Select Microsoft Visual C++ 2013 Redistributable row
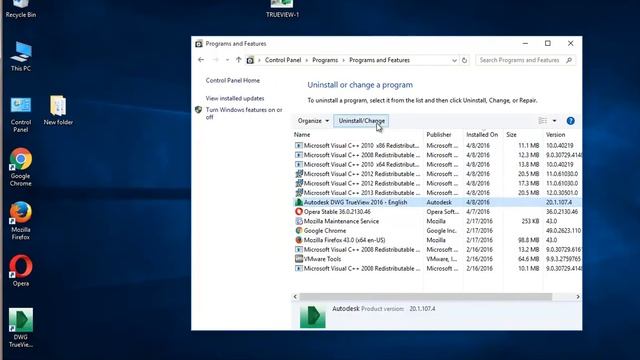This screenshot has width=640, height=360. coord(438,193)
